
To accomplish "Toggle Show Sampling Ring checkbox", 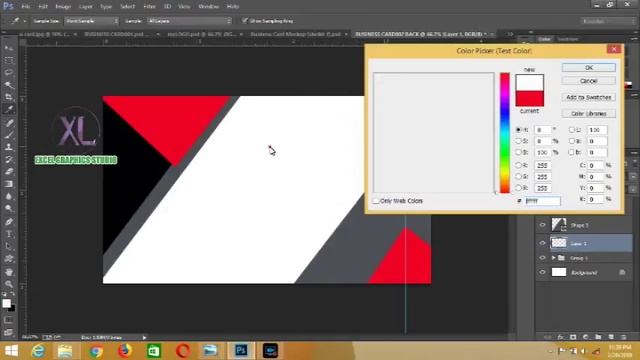I will click(244, 20).
